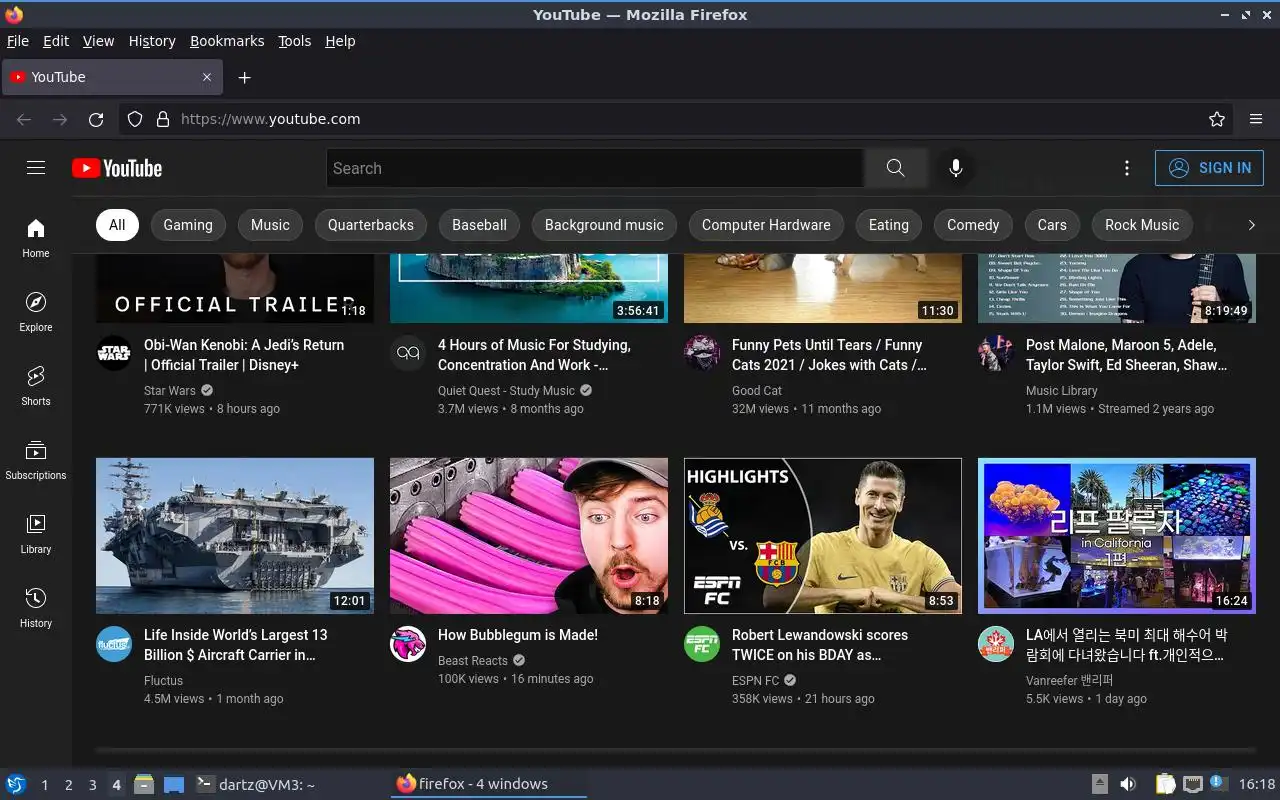The image size is (1280, 800).
Task: Select the Baseball filter chip
Action: [x=479, y=225]
